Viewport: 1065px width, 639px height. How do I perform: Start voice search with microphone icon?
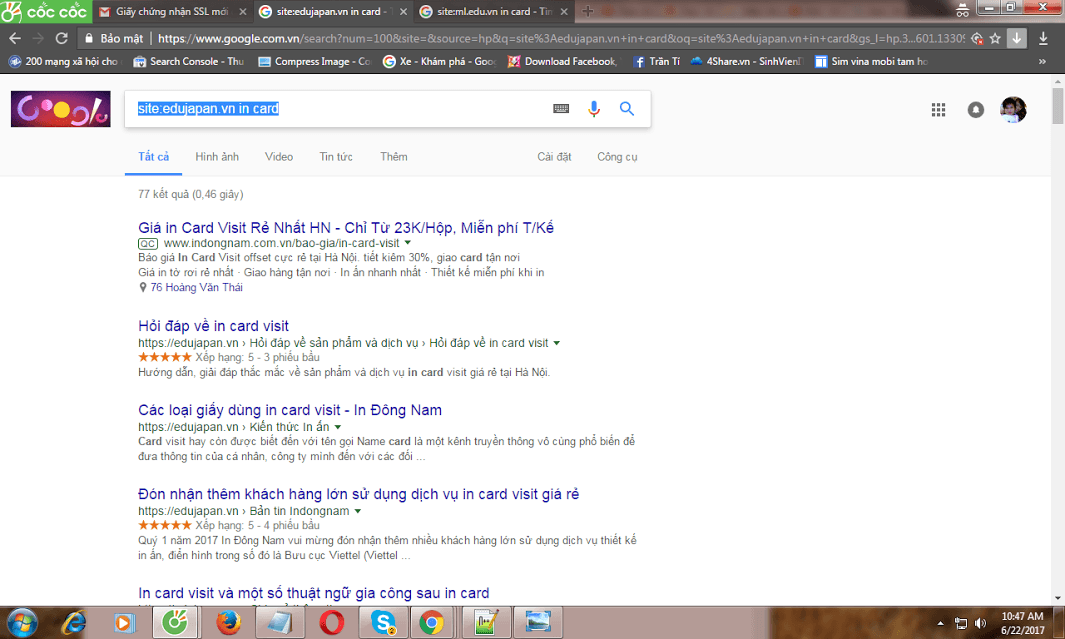pos(594,109)
